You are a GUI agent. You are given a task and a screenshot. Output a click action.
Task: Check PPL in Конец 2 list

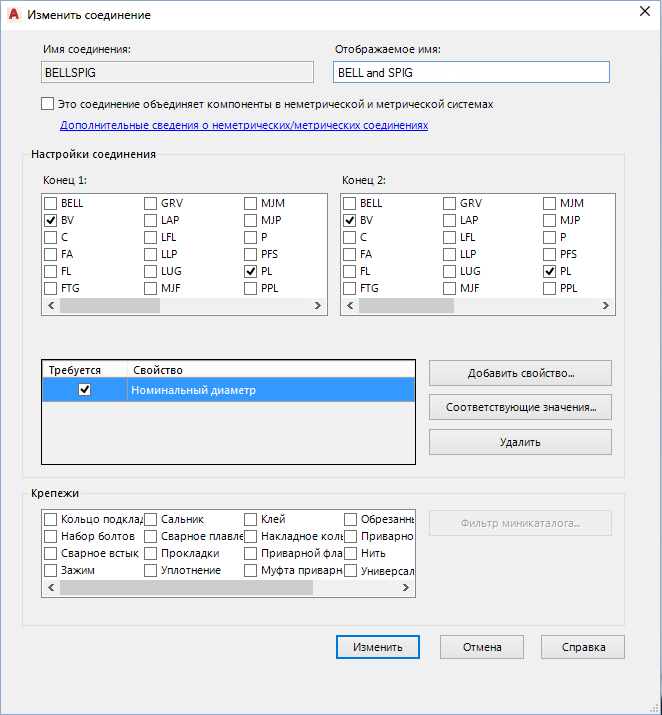(x=549, y=288)
